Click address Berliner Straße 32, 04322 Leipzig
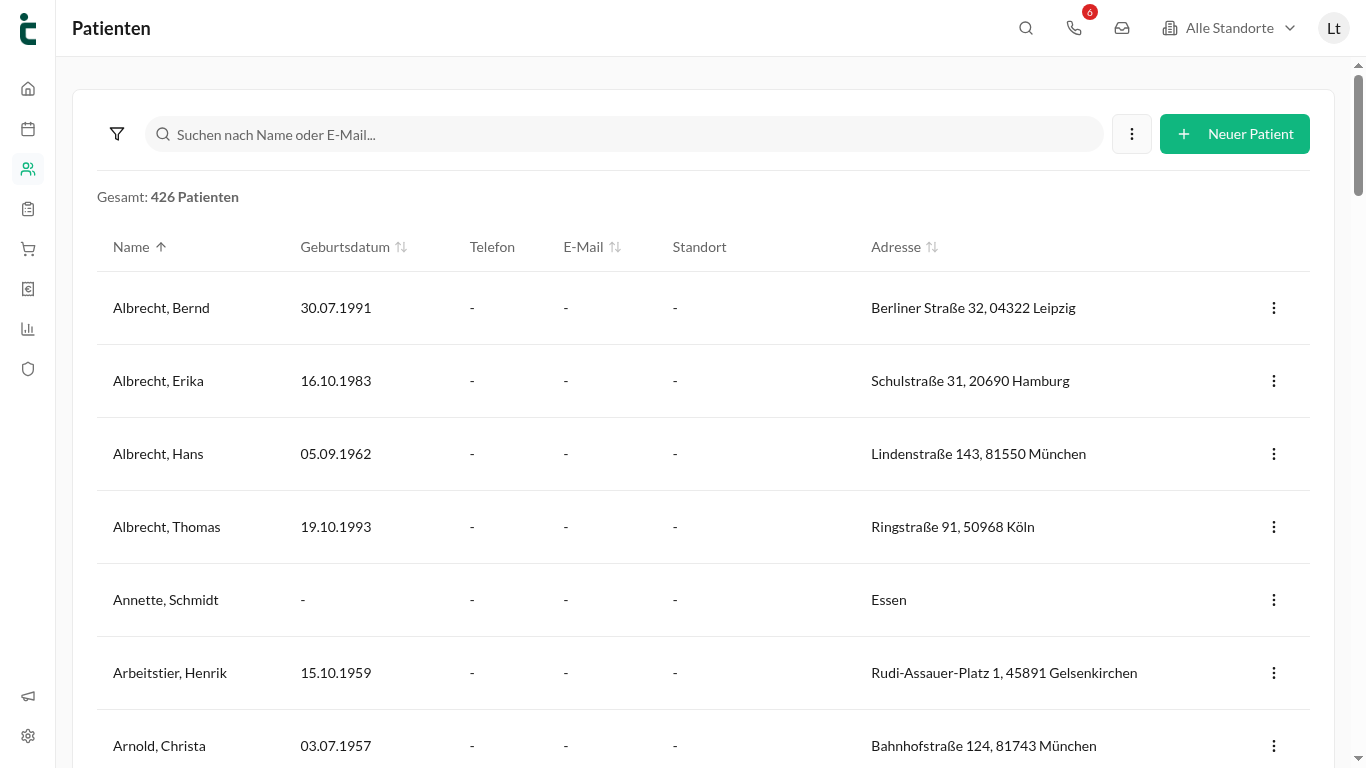 pyautogui.click(x=973, y=308)
